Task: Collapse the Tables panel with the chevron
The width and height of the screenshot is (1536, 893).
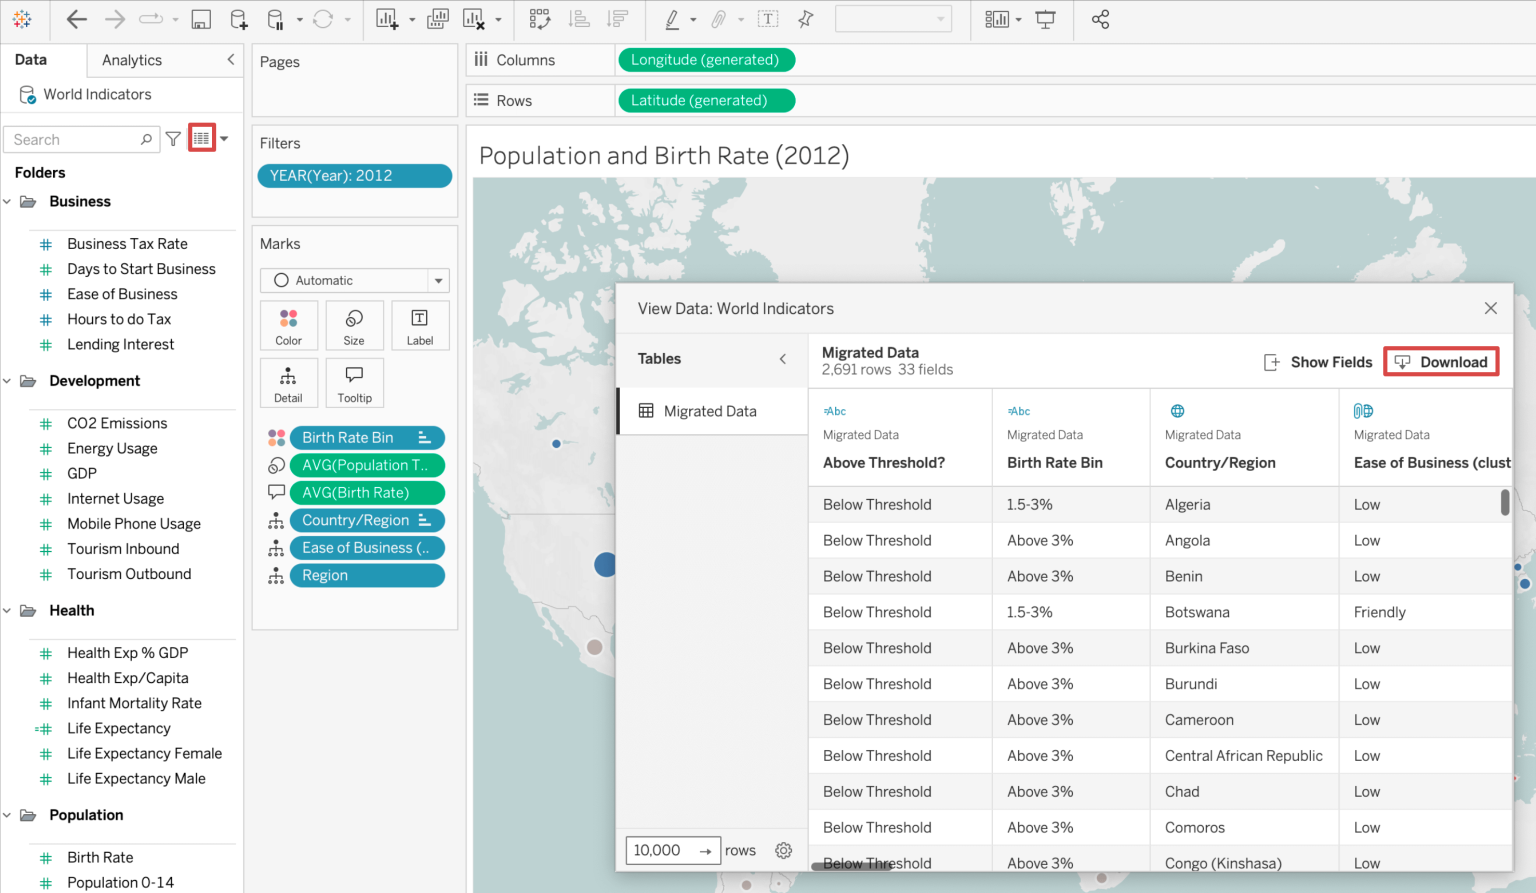Action: (x=783, y=359)
